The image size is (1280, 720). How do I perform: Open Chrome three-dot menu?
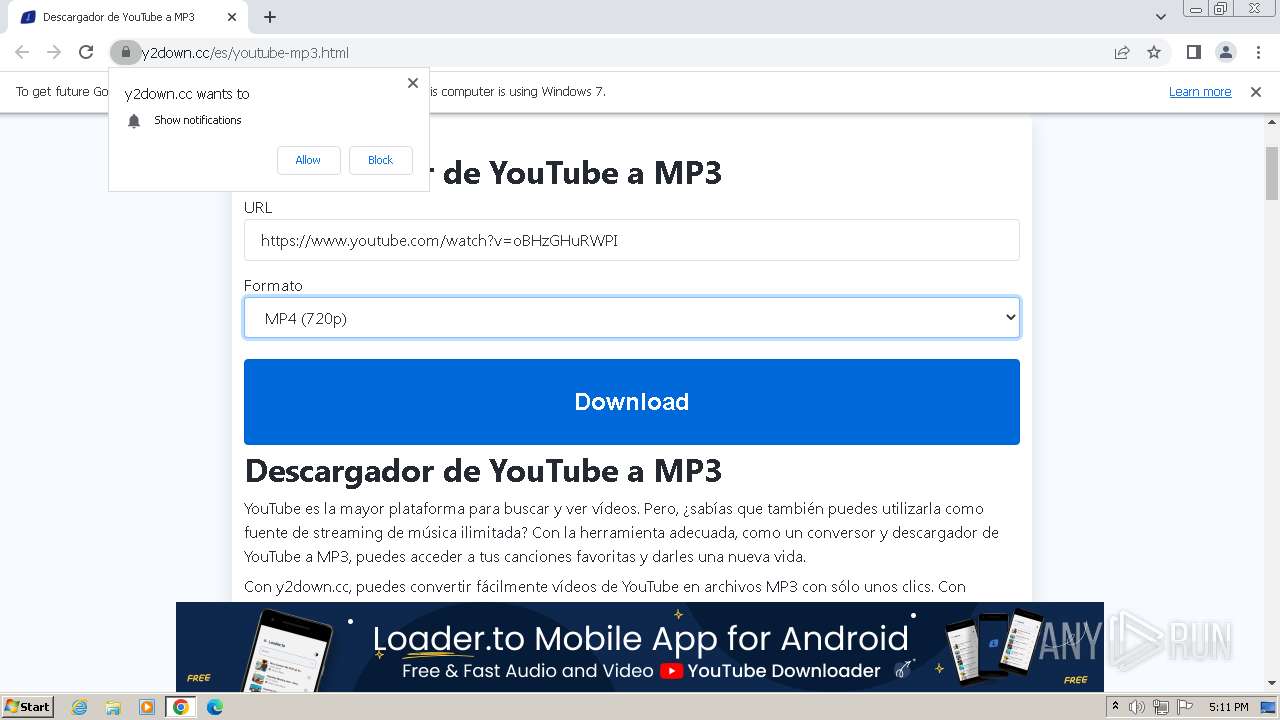[x=1258, y=52]
